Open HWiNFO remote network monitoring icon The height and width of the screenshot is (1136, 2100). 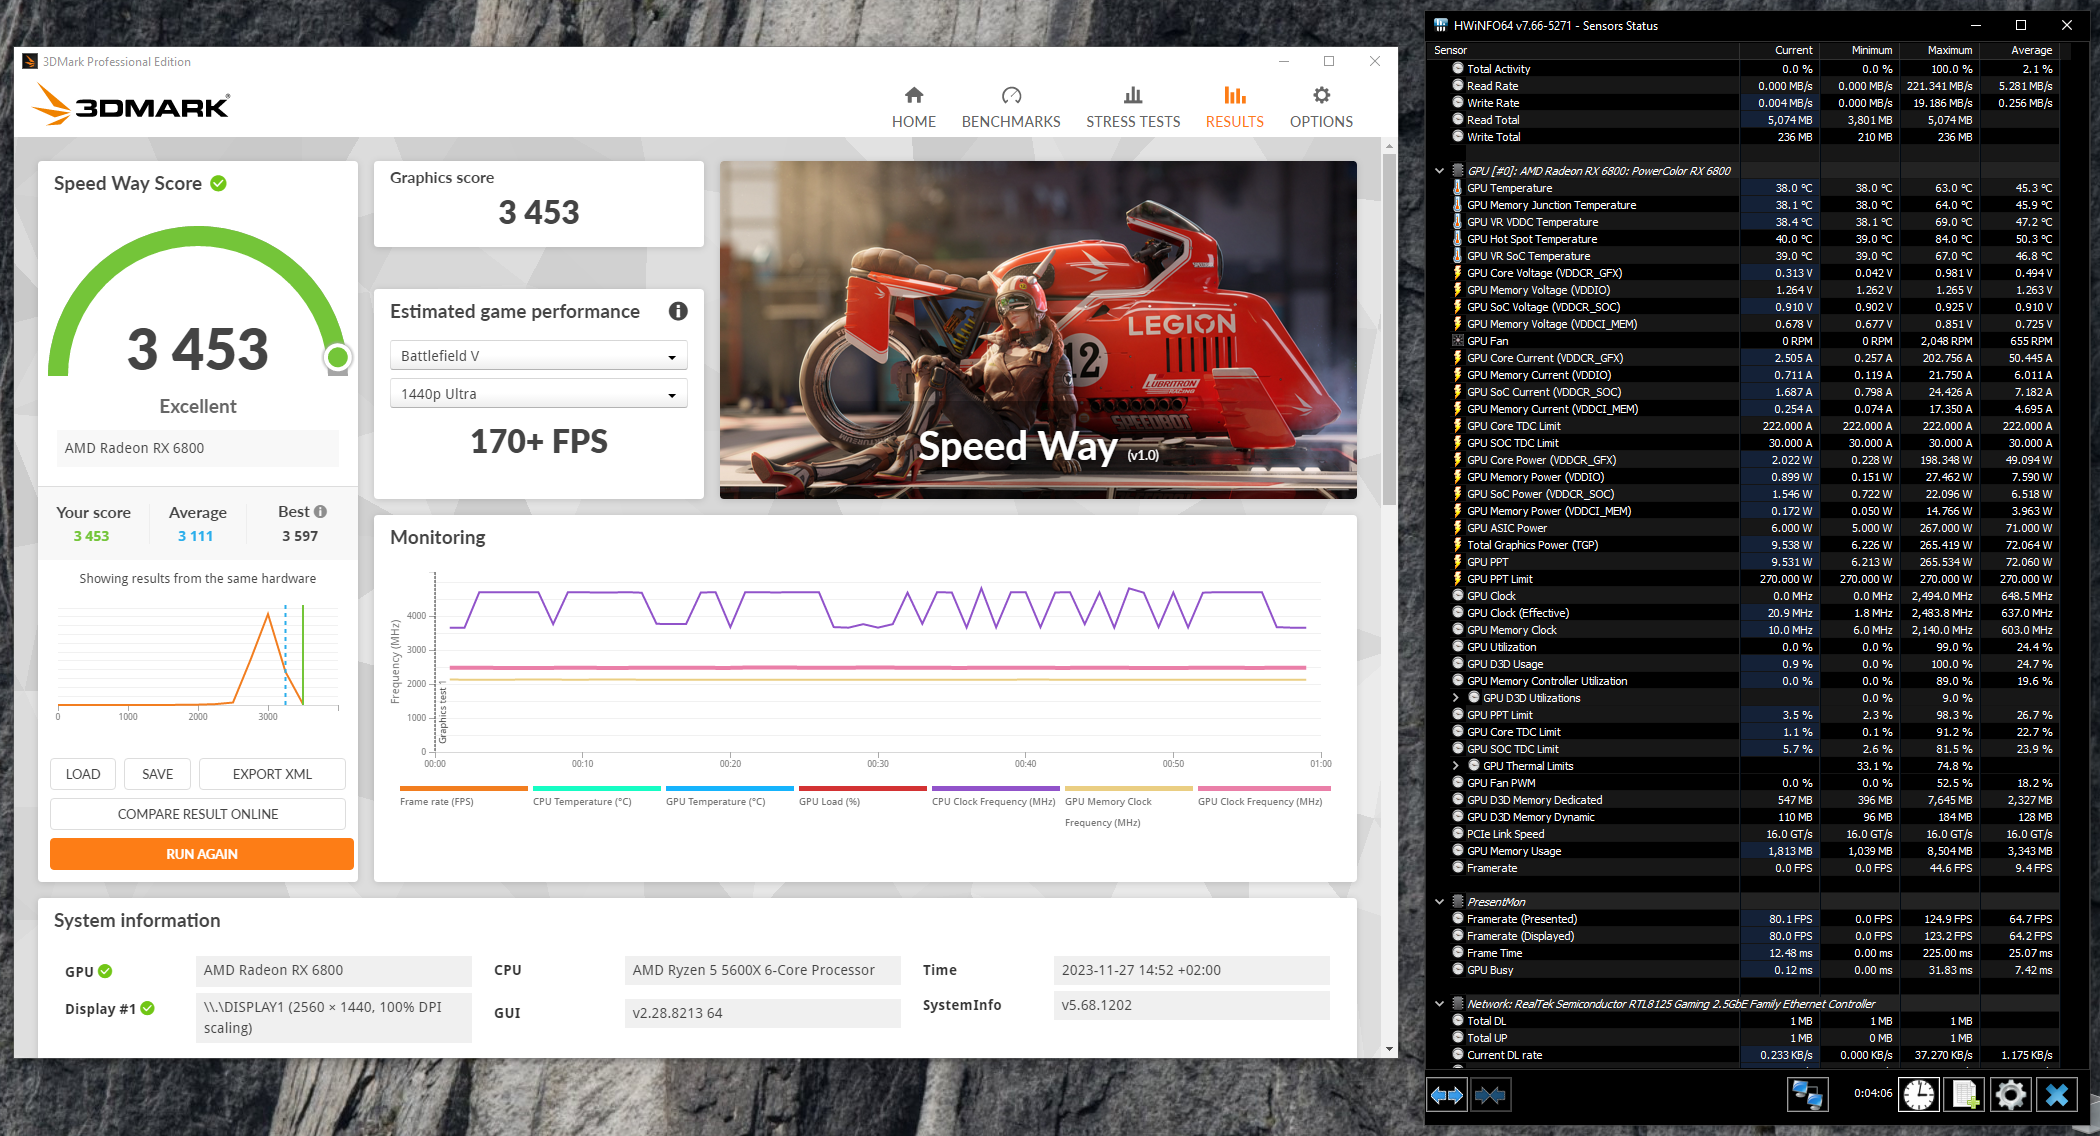(x=1807, y=1095)
